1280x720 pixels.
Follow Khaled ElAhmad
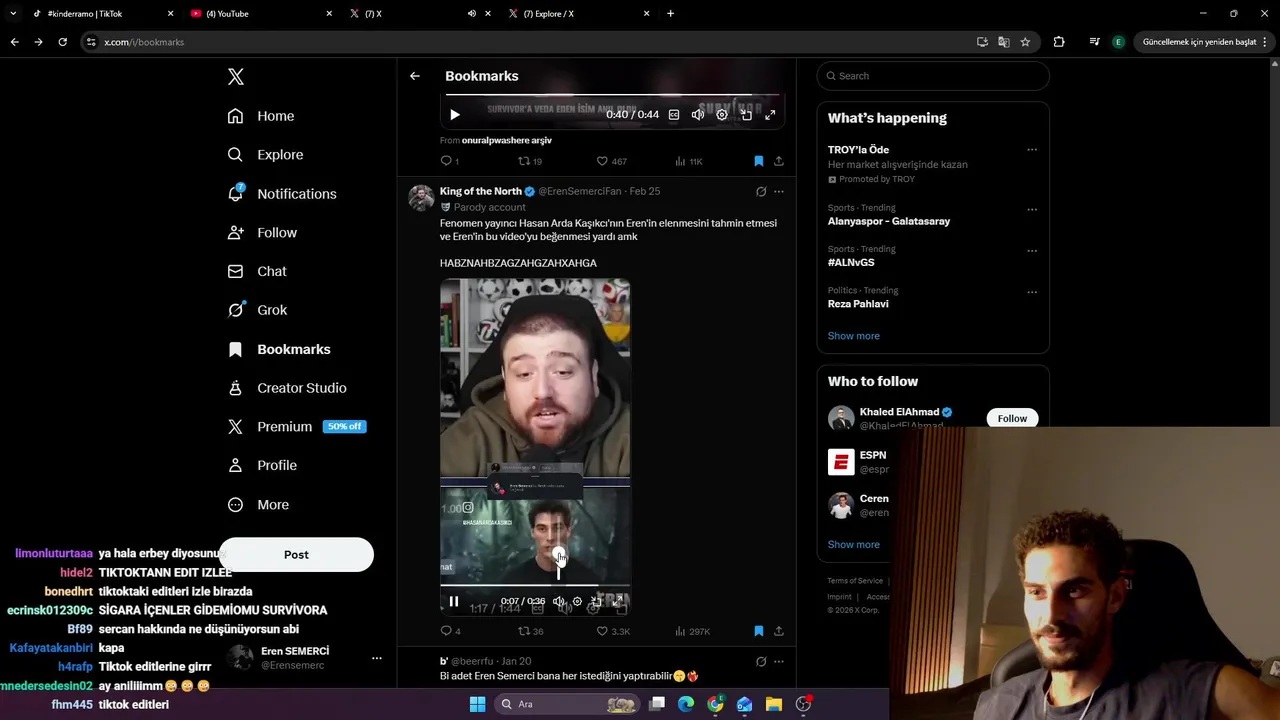point(1012,418)
